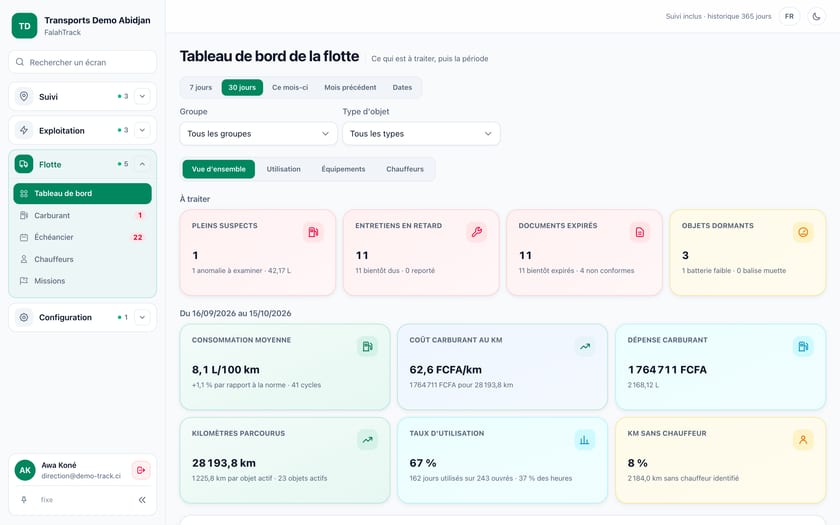Open the Chauffeurs sidebar entry

[82, 259]
